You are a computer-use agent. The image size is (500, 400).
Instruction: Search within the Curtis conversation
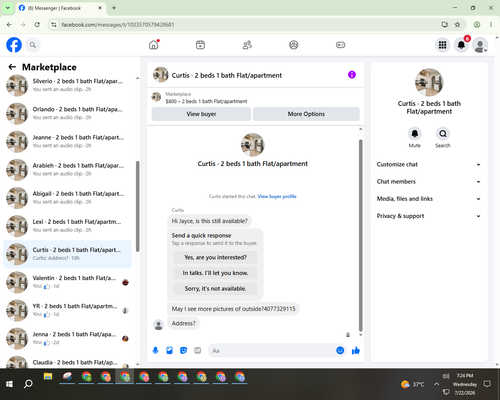(x=443, y=134)
